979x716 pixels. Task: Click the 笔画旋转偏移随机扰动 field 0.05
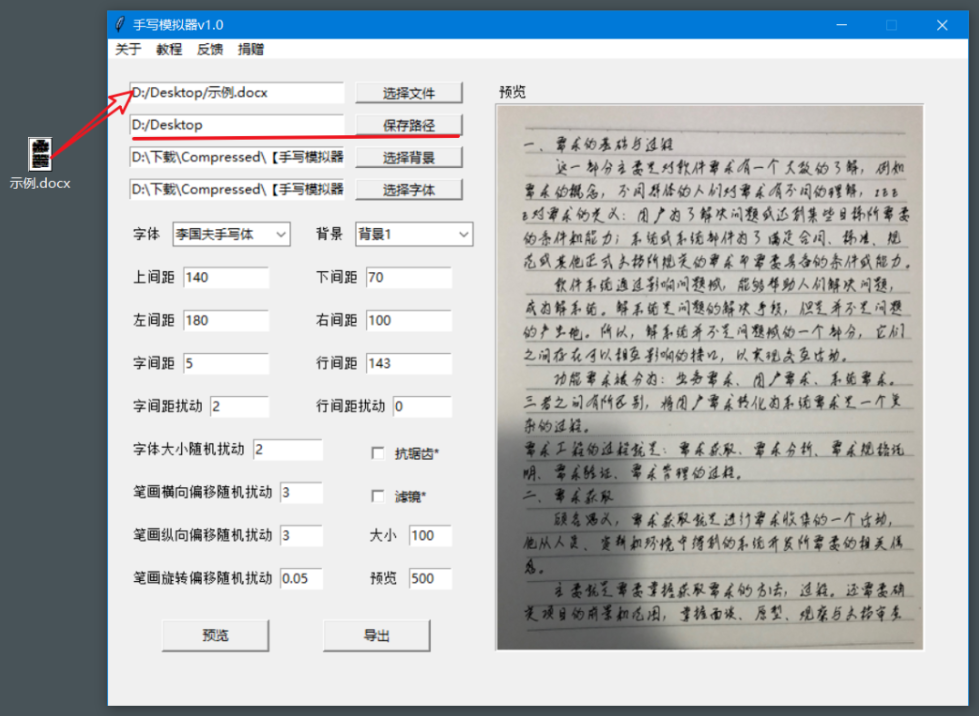302,578
